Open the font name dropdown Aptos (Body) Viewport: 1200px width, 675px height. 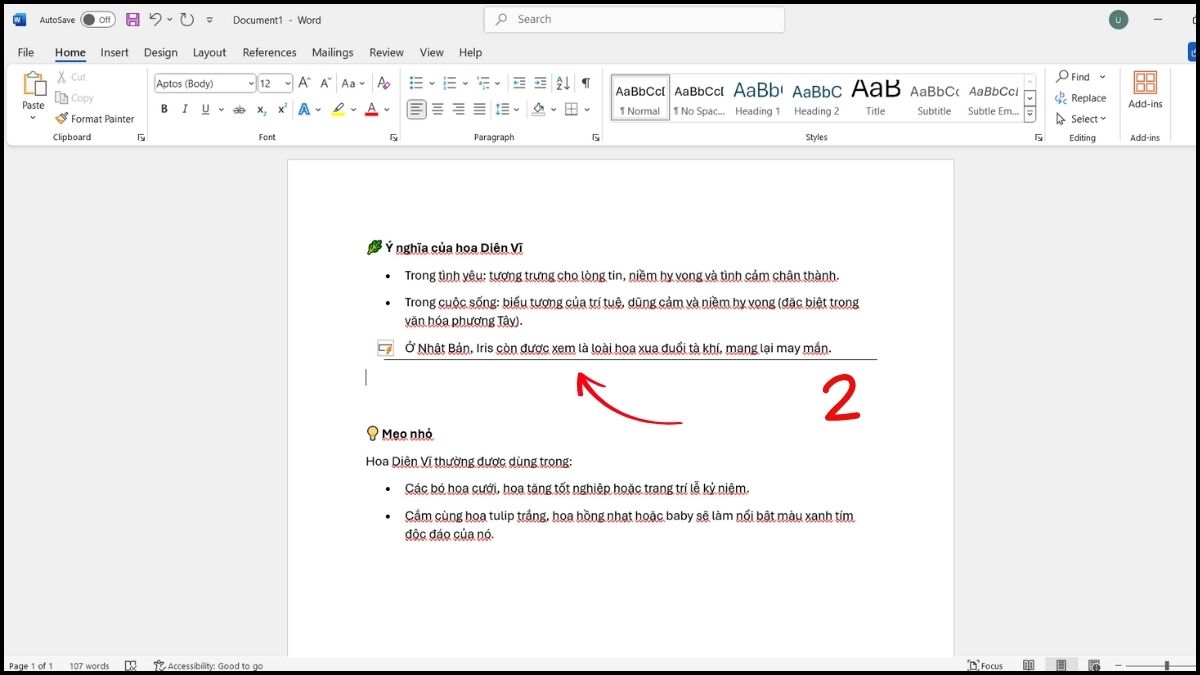pos(205,84)
